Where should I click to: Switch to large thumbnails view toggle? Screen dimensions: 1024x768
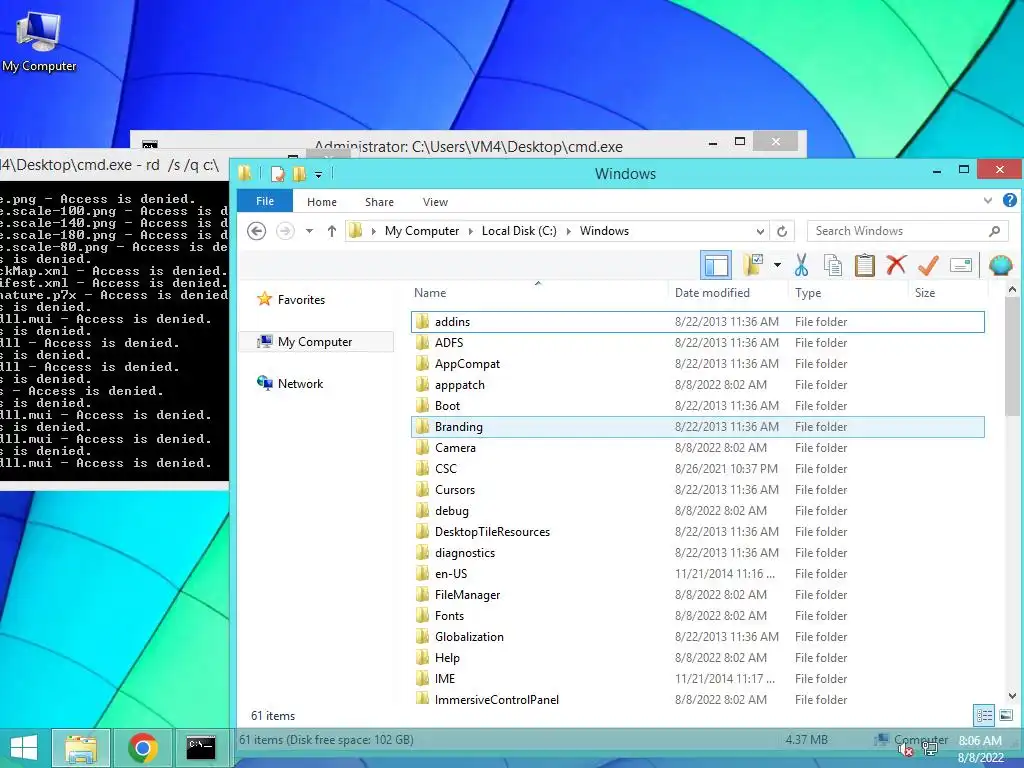[x=1006, y=715]
